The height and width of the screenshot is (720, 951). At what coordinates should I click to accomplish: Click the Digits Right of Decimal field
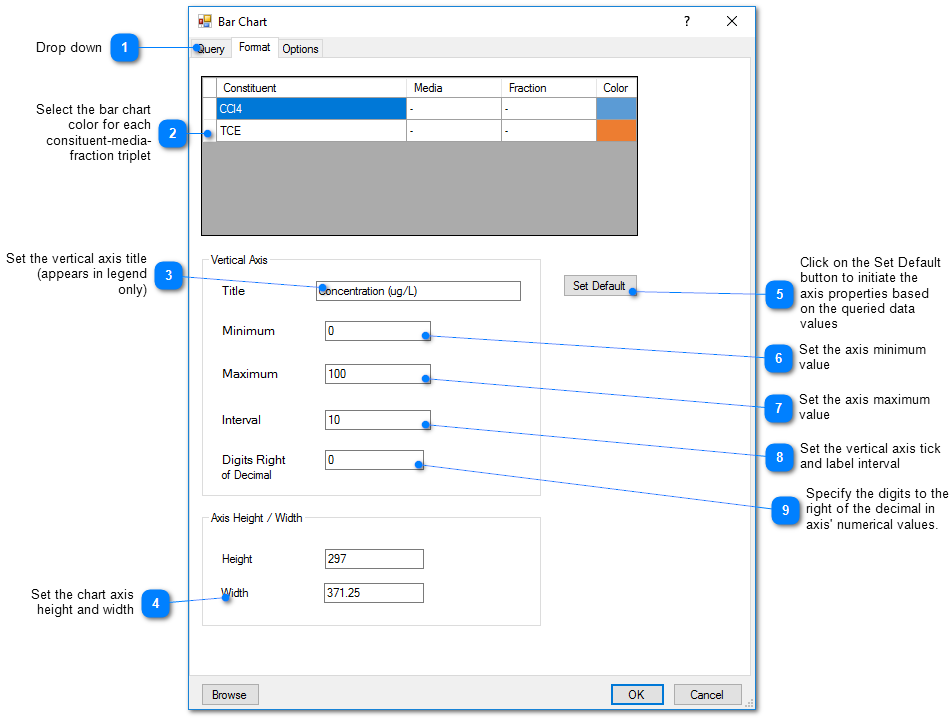tap(373, 460)
